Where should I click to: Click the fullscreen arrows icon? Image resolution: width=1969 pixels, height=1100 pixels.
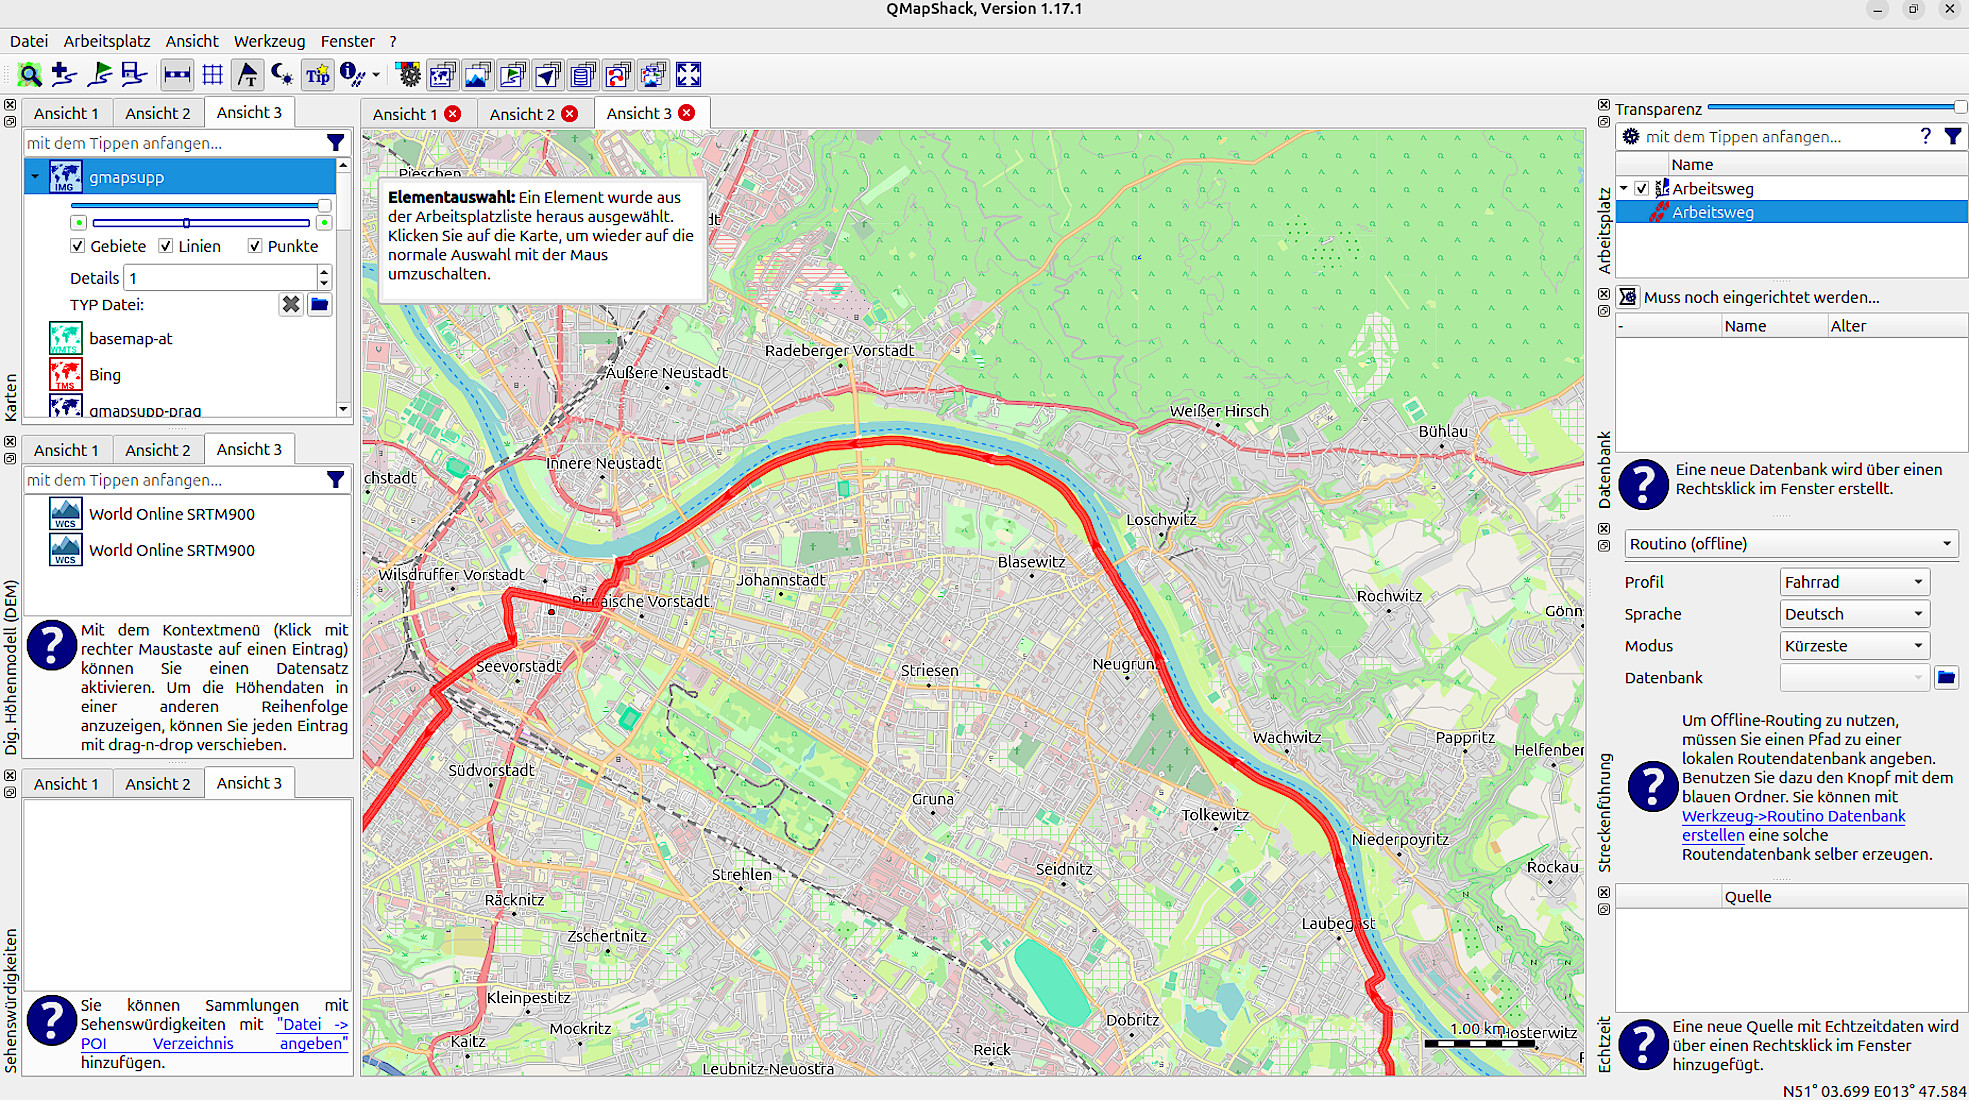click(688, 75)
